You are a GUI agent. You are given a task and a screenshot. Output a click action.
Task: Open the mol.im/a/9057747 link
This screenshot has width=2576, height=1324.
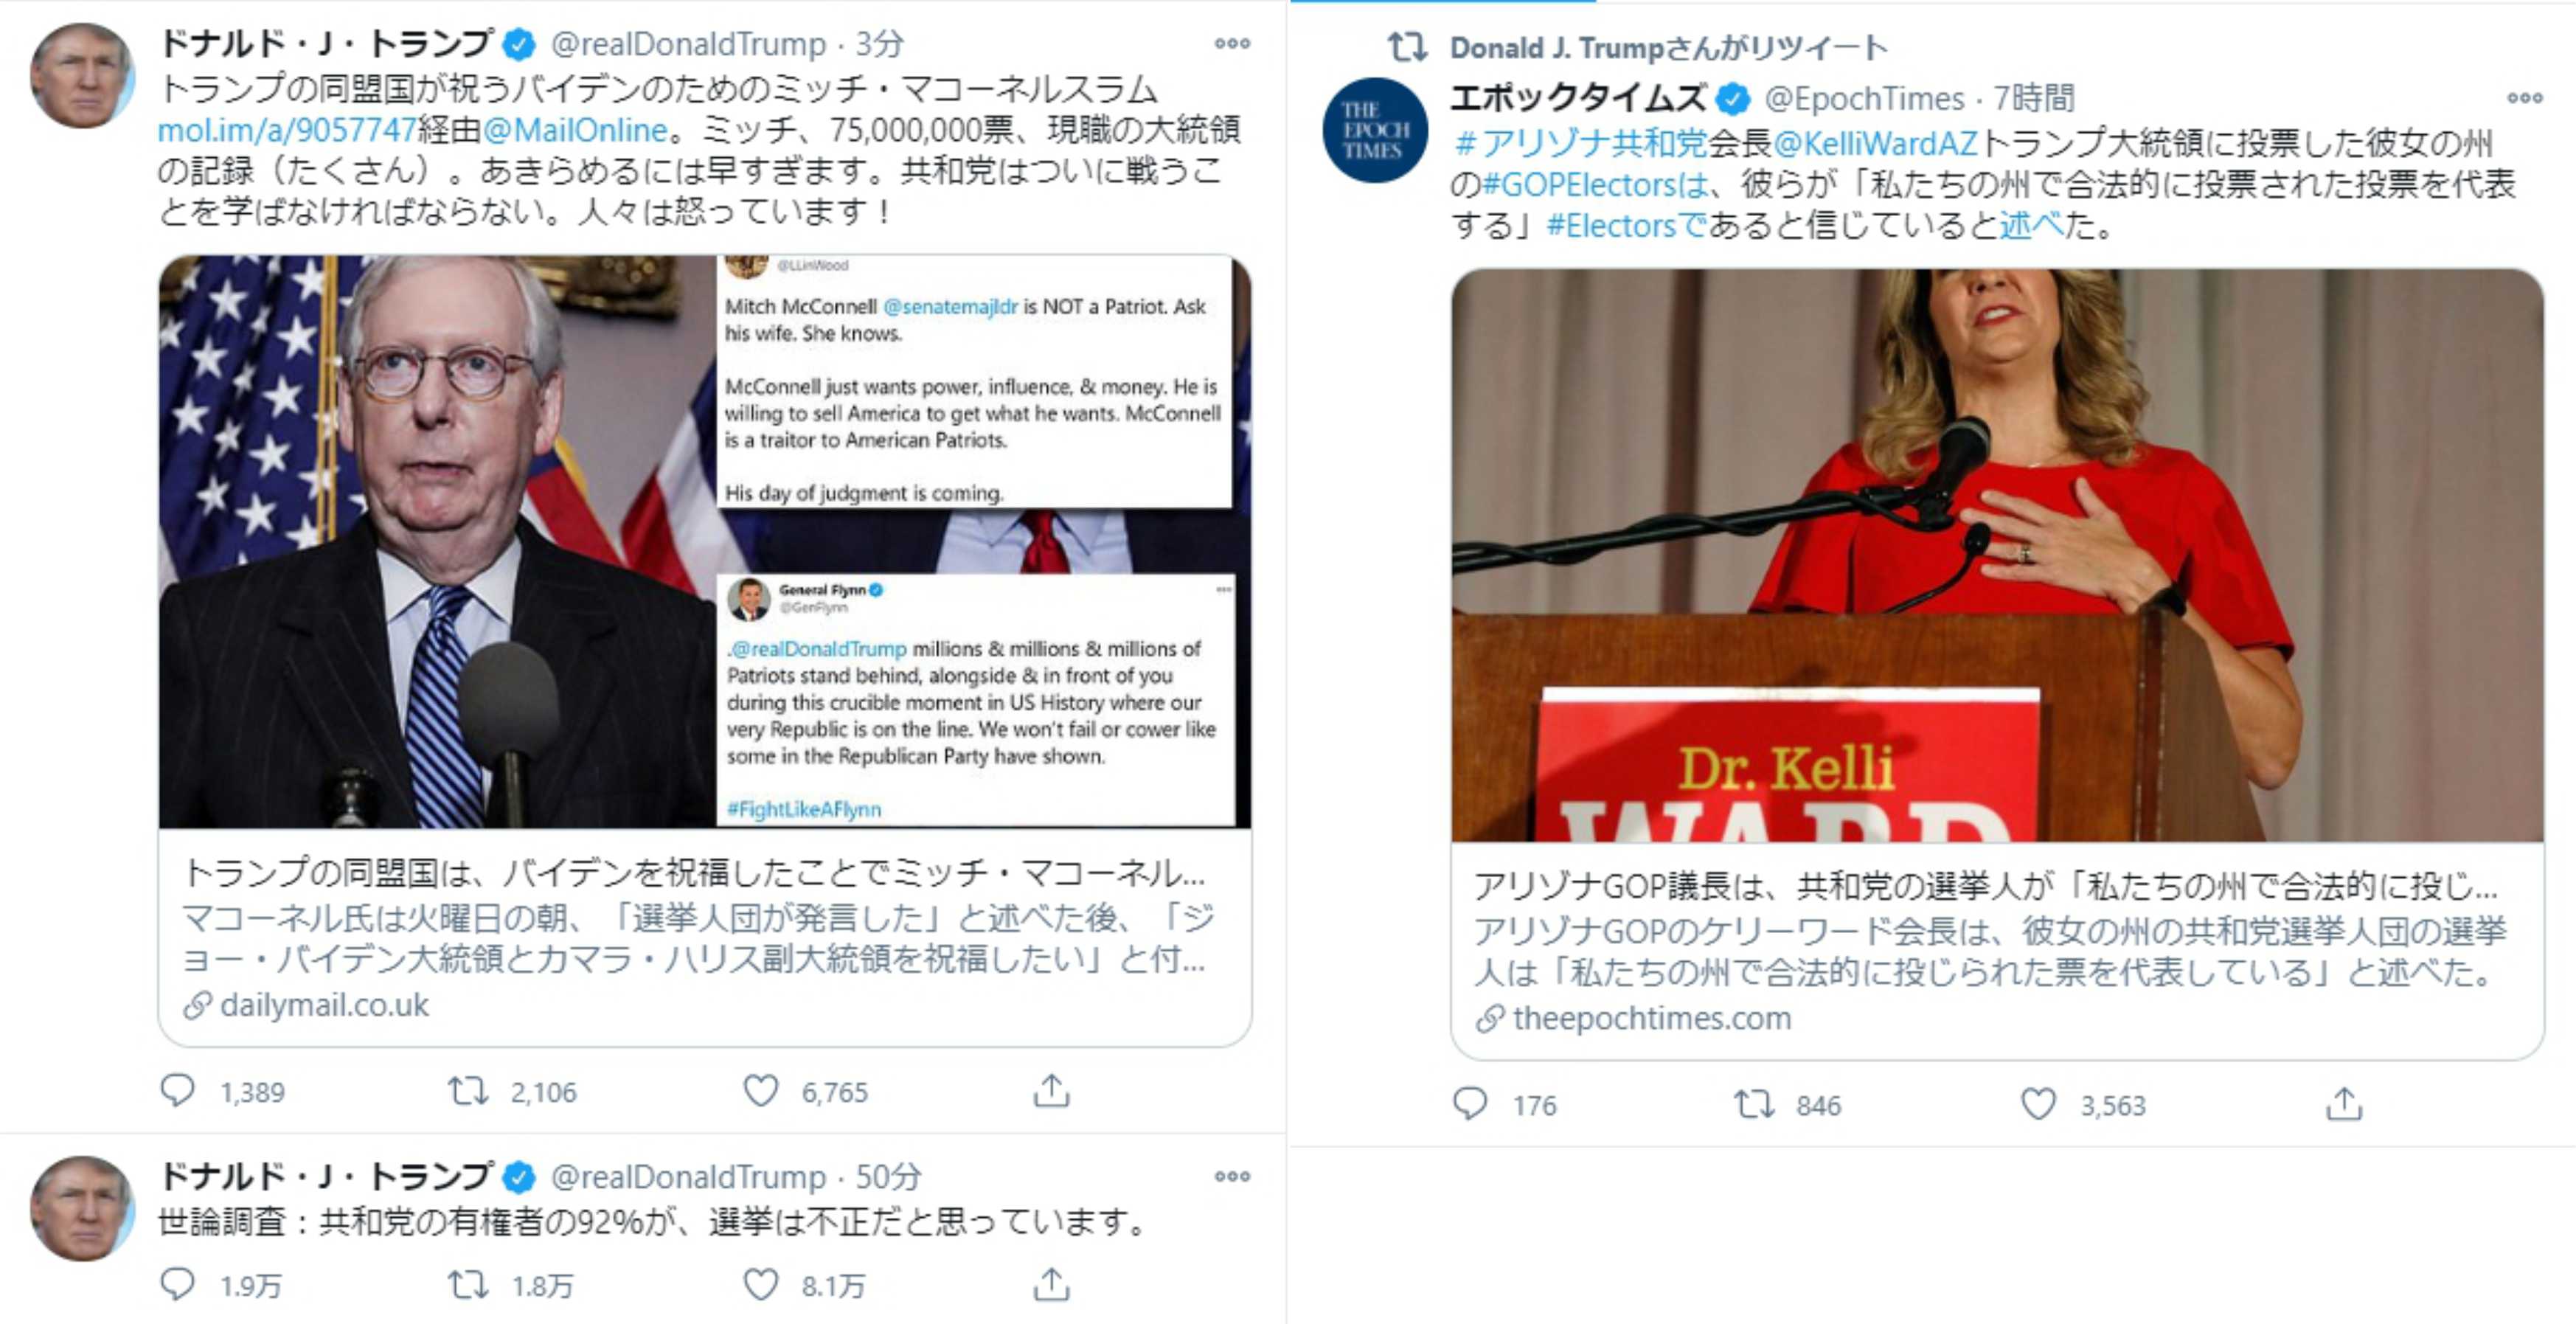(287, 130)
